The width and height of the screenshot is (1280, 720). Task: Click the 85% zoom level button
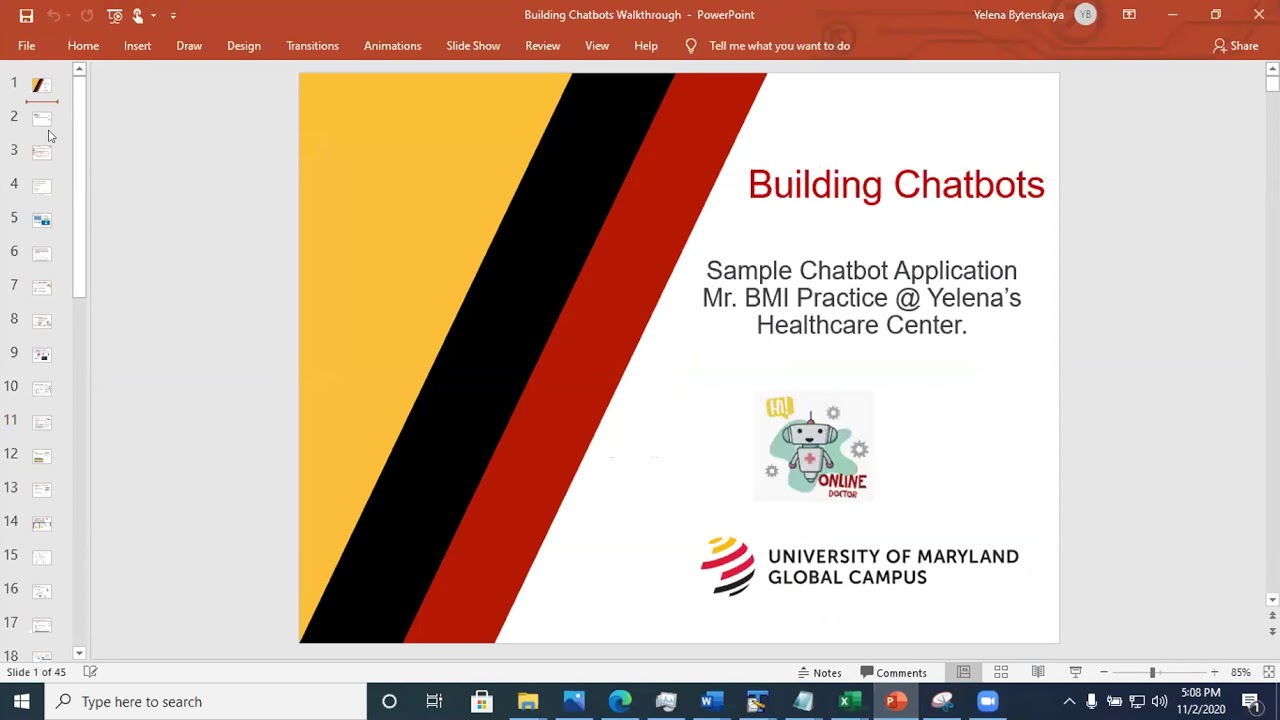[1240, 672]
